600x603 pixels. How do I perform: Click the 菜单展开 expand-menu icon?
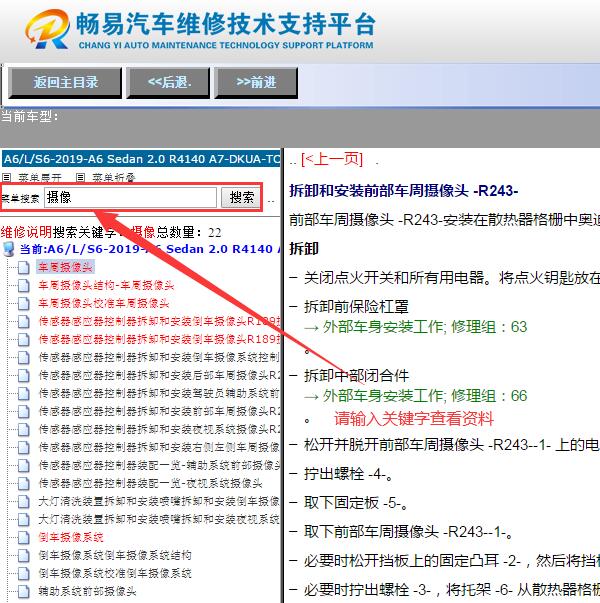coord(7,177)
